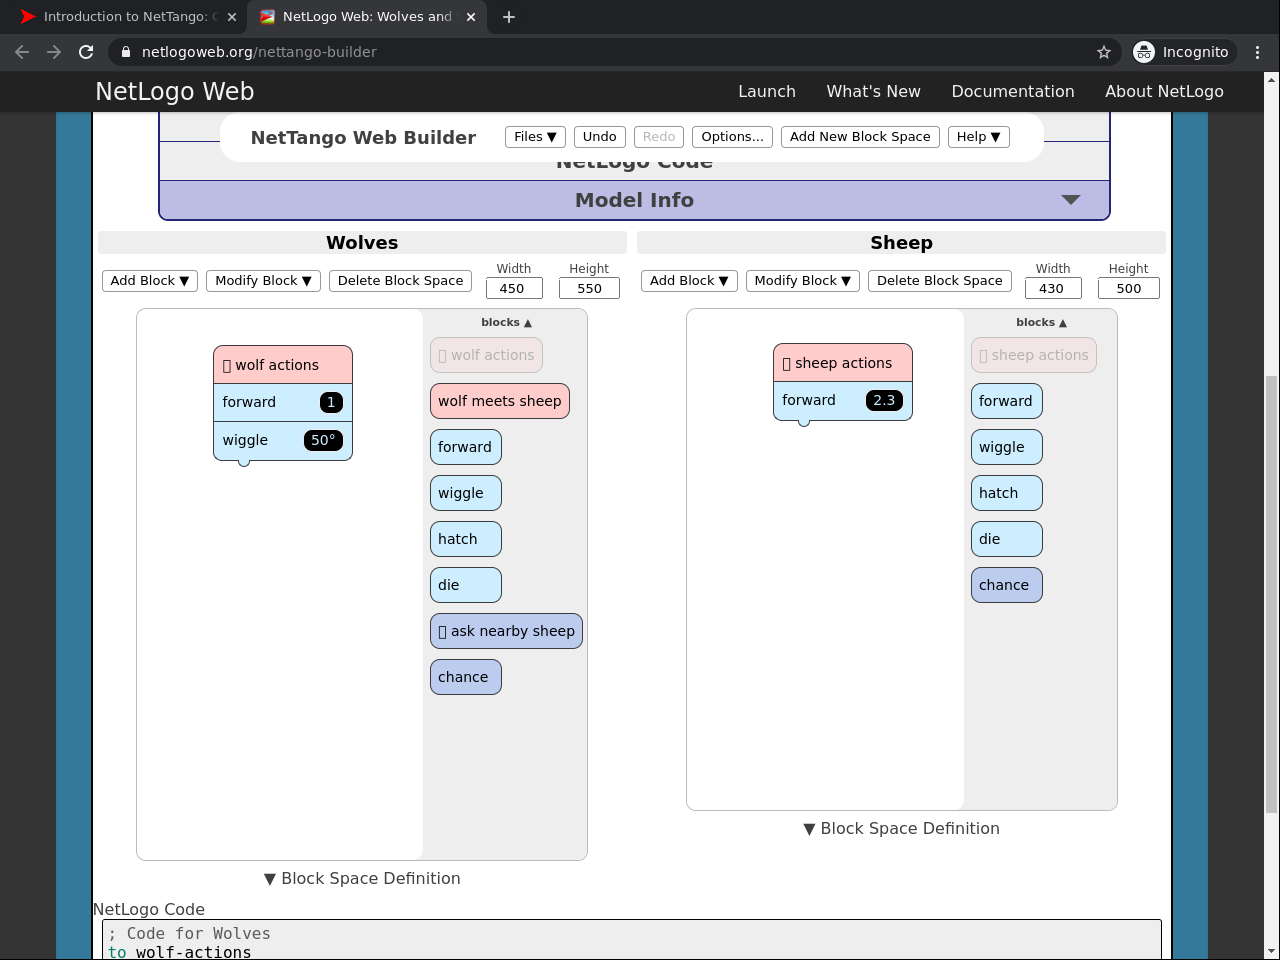Select the wiggle row in the wolf actions chain
1280x960 pixels.
pyautogui.click(x=283, y=440)
